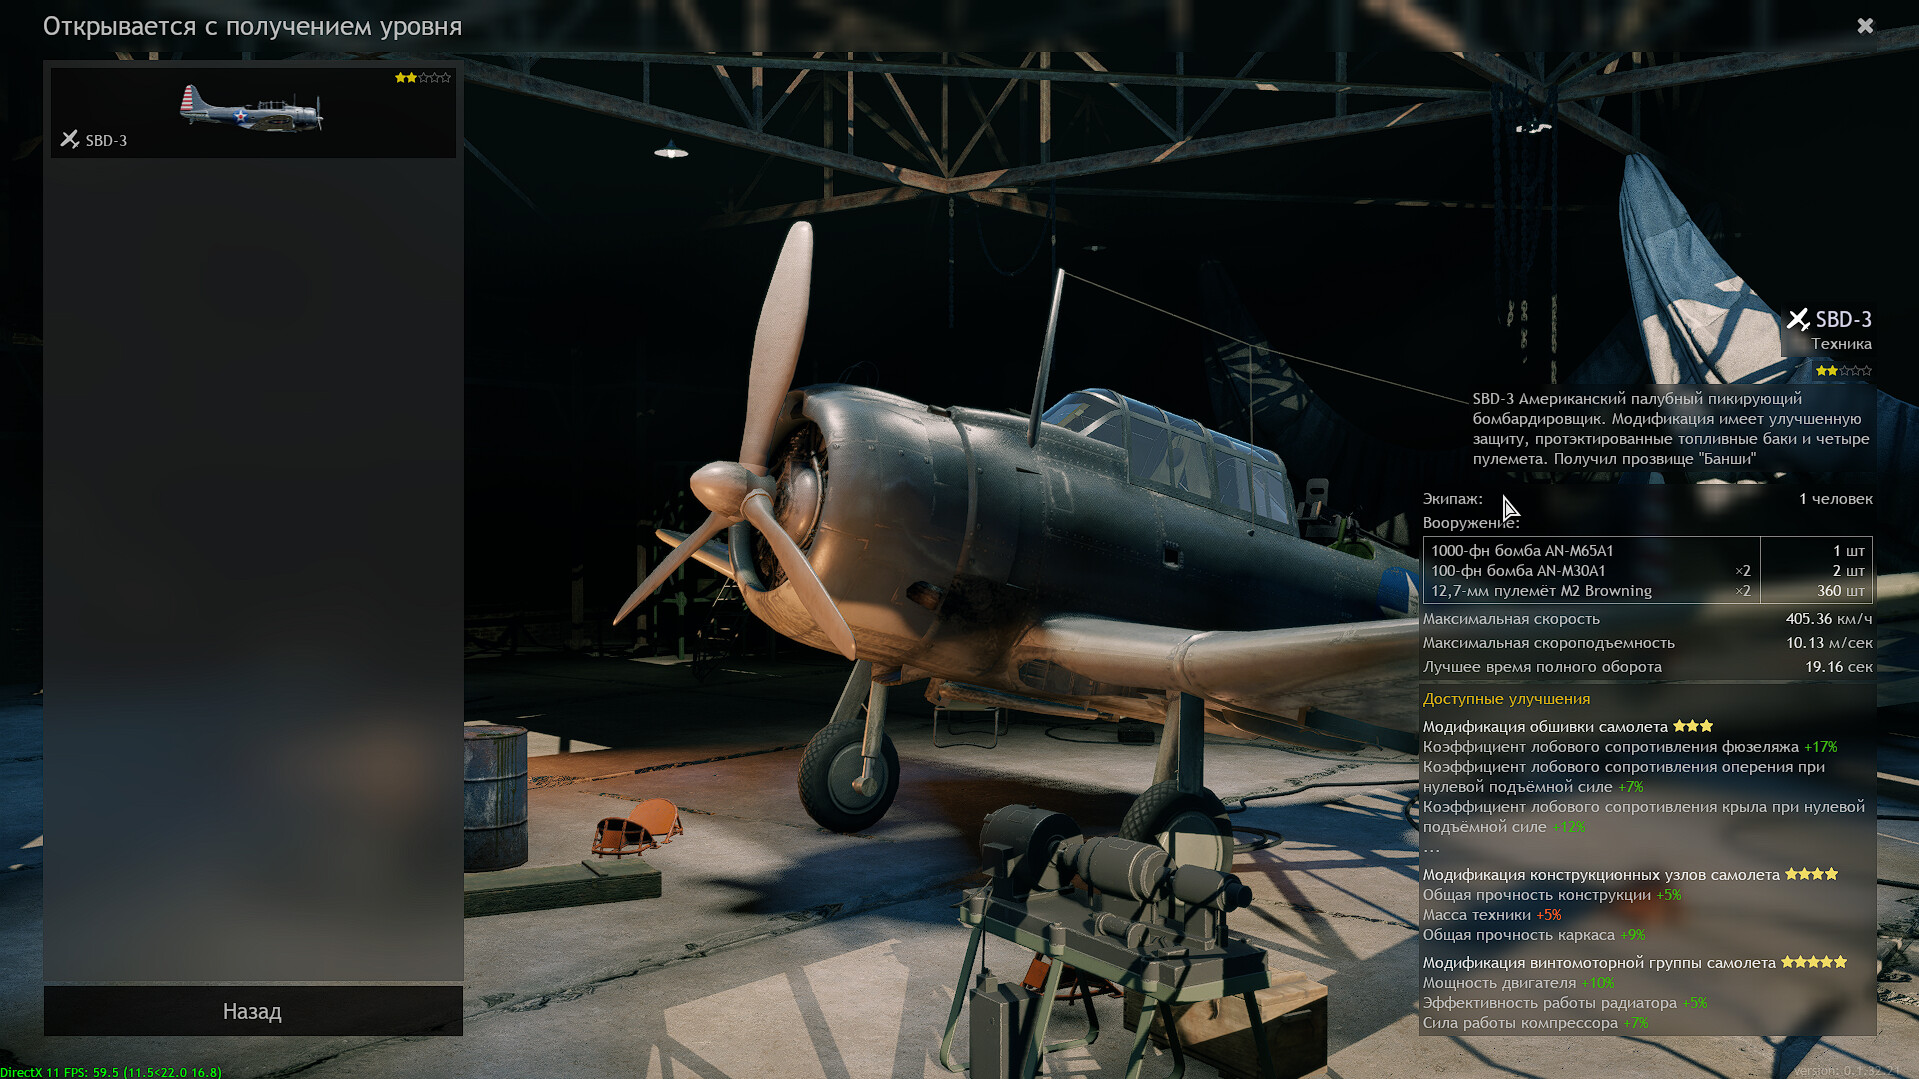Screen dimensions: 1919x1079
Task: Click the star rating under Техника label
Action: coord(1843,371)
